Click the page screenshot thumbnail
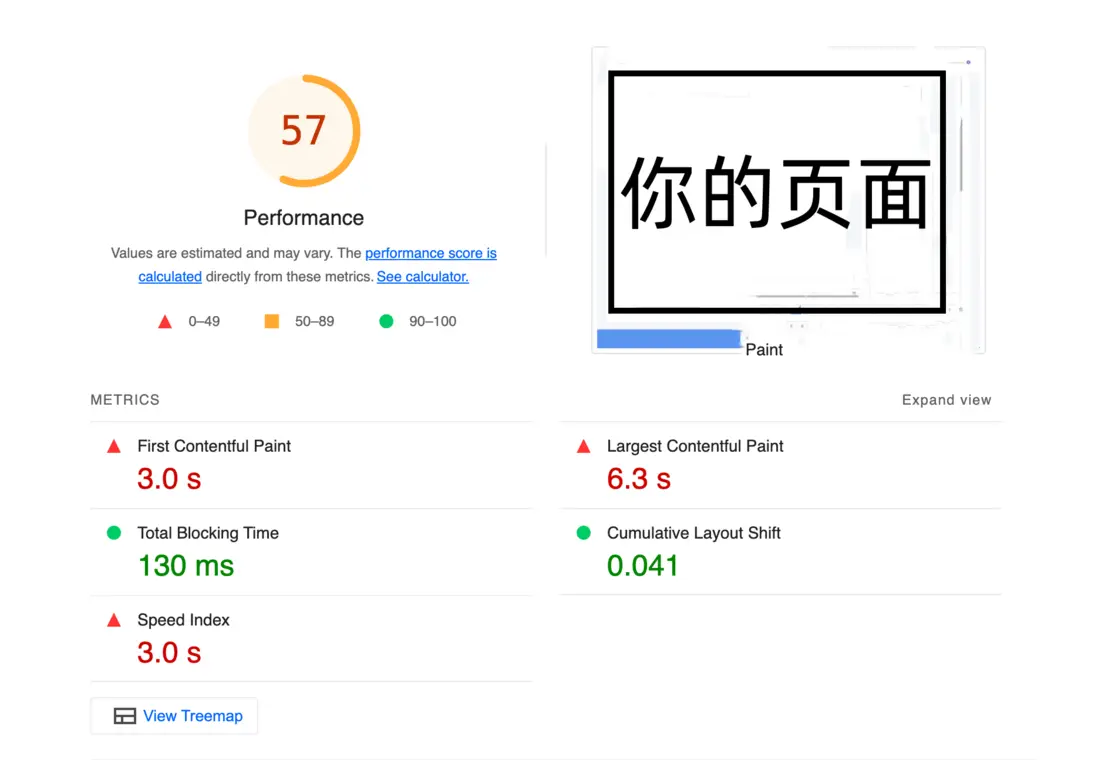 (x=788, y=200)
